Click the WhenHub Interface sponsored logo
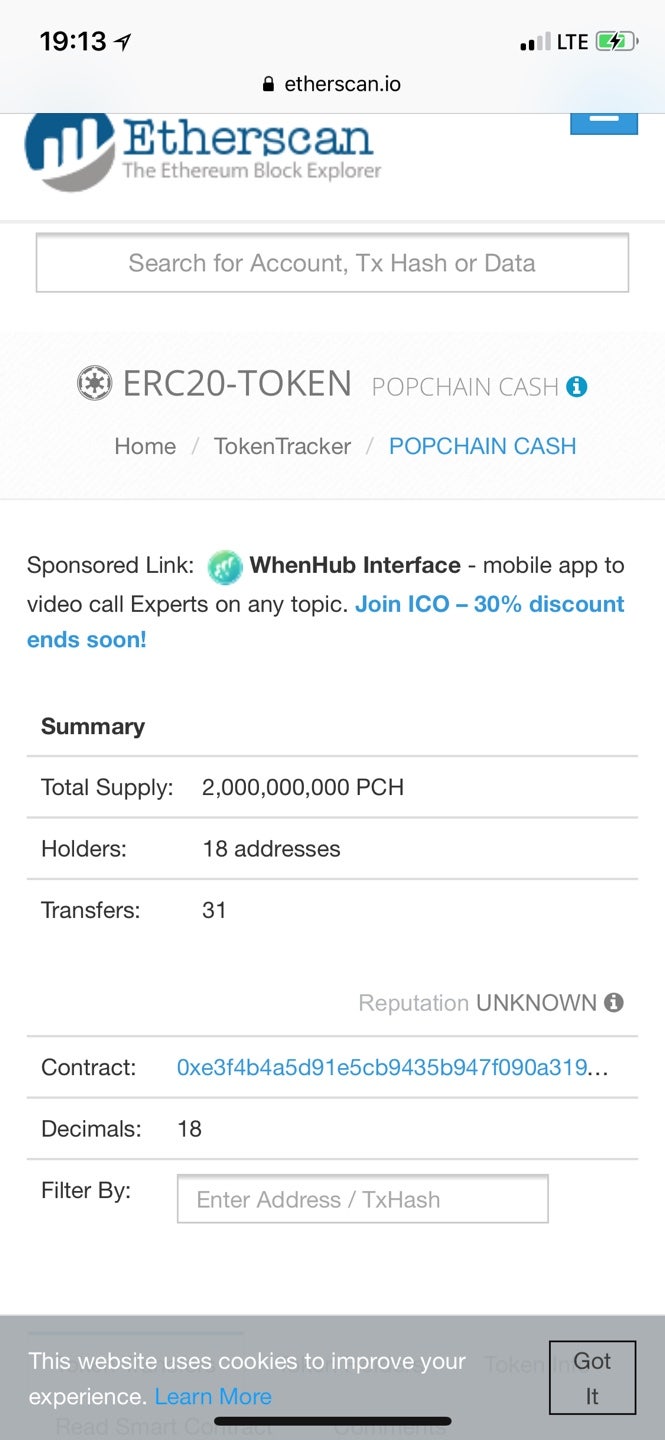The width and height of the screenshot is (665, 1440). click(x=226, y=565)
